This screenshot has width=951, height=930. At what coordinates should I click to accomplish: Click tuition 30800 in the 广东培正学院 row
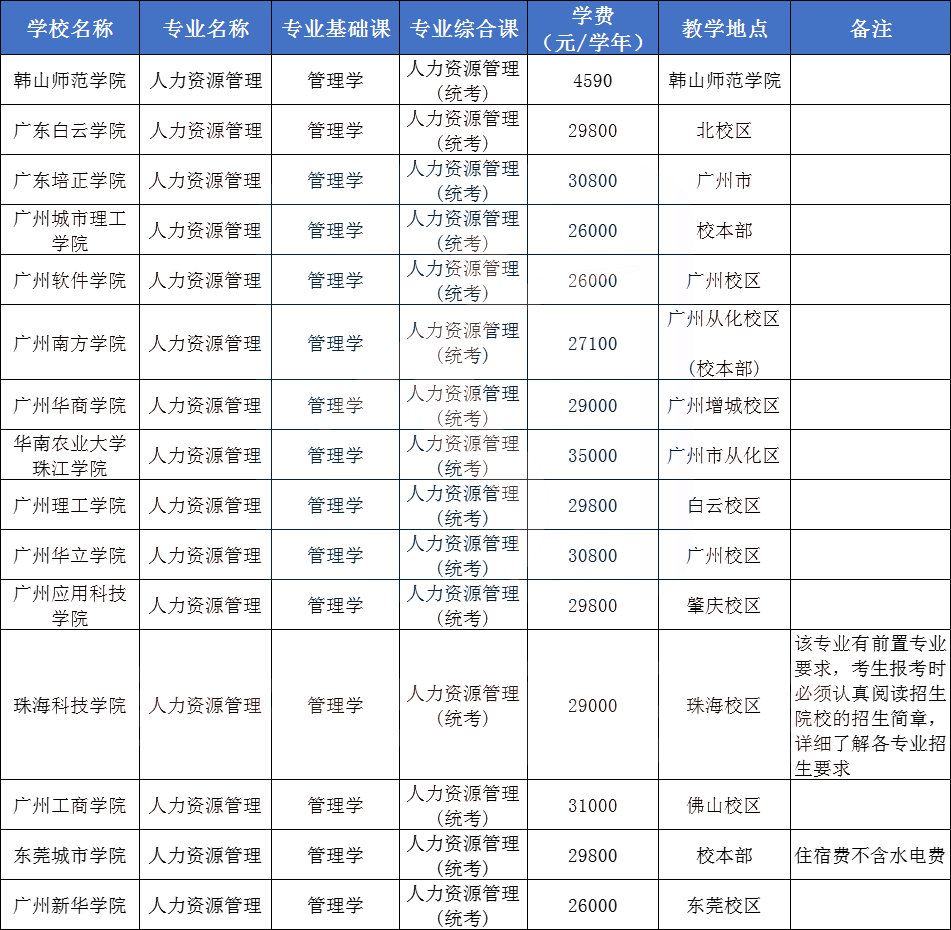tap(593, 180)
